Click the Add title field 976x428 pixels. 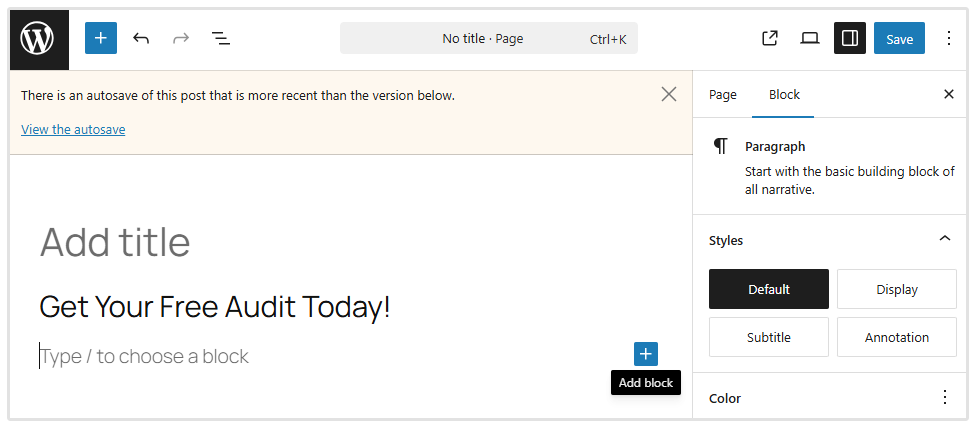pyautogui.click(x=115, y=243)
